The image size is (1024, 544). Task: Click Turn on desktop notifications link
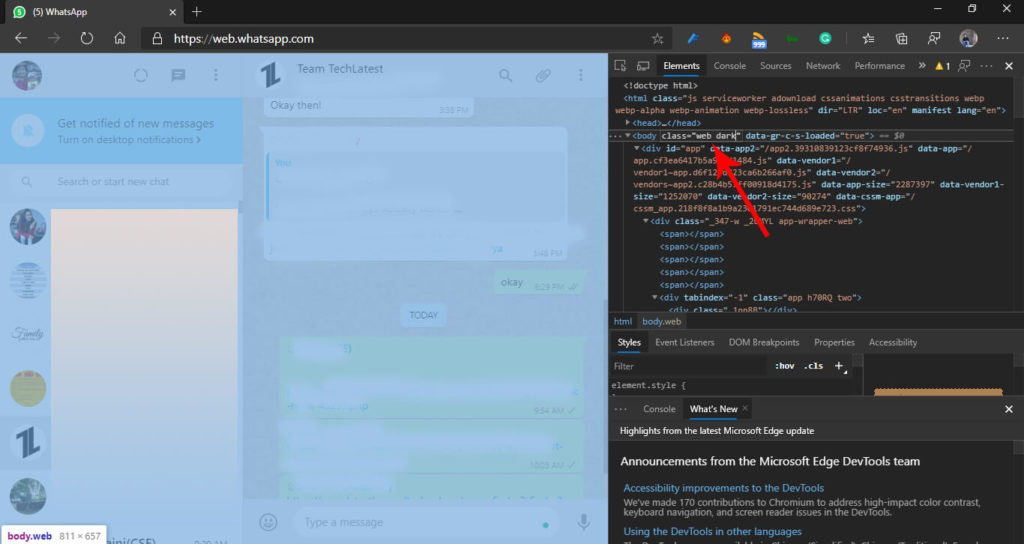tap(129, 140)
